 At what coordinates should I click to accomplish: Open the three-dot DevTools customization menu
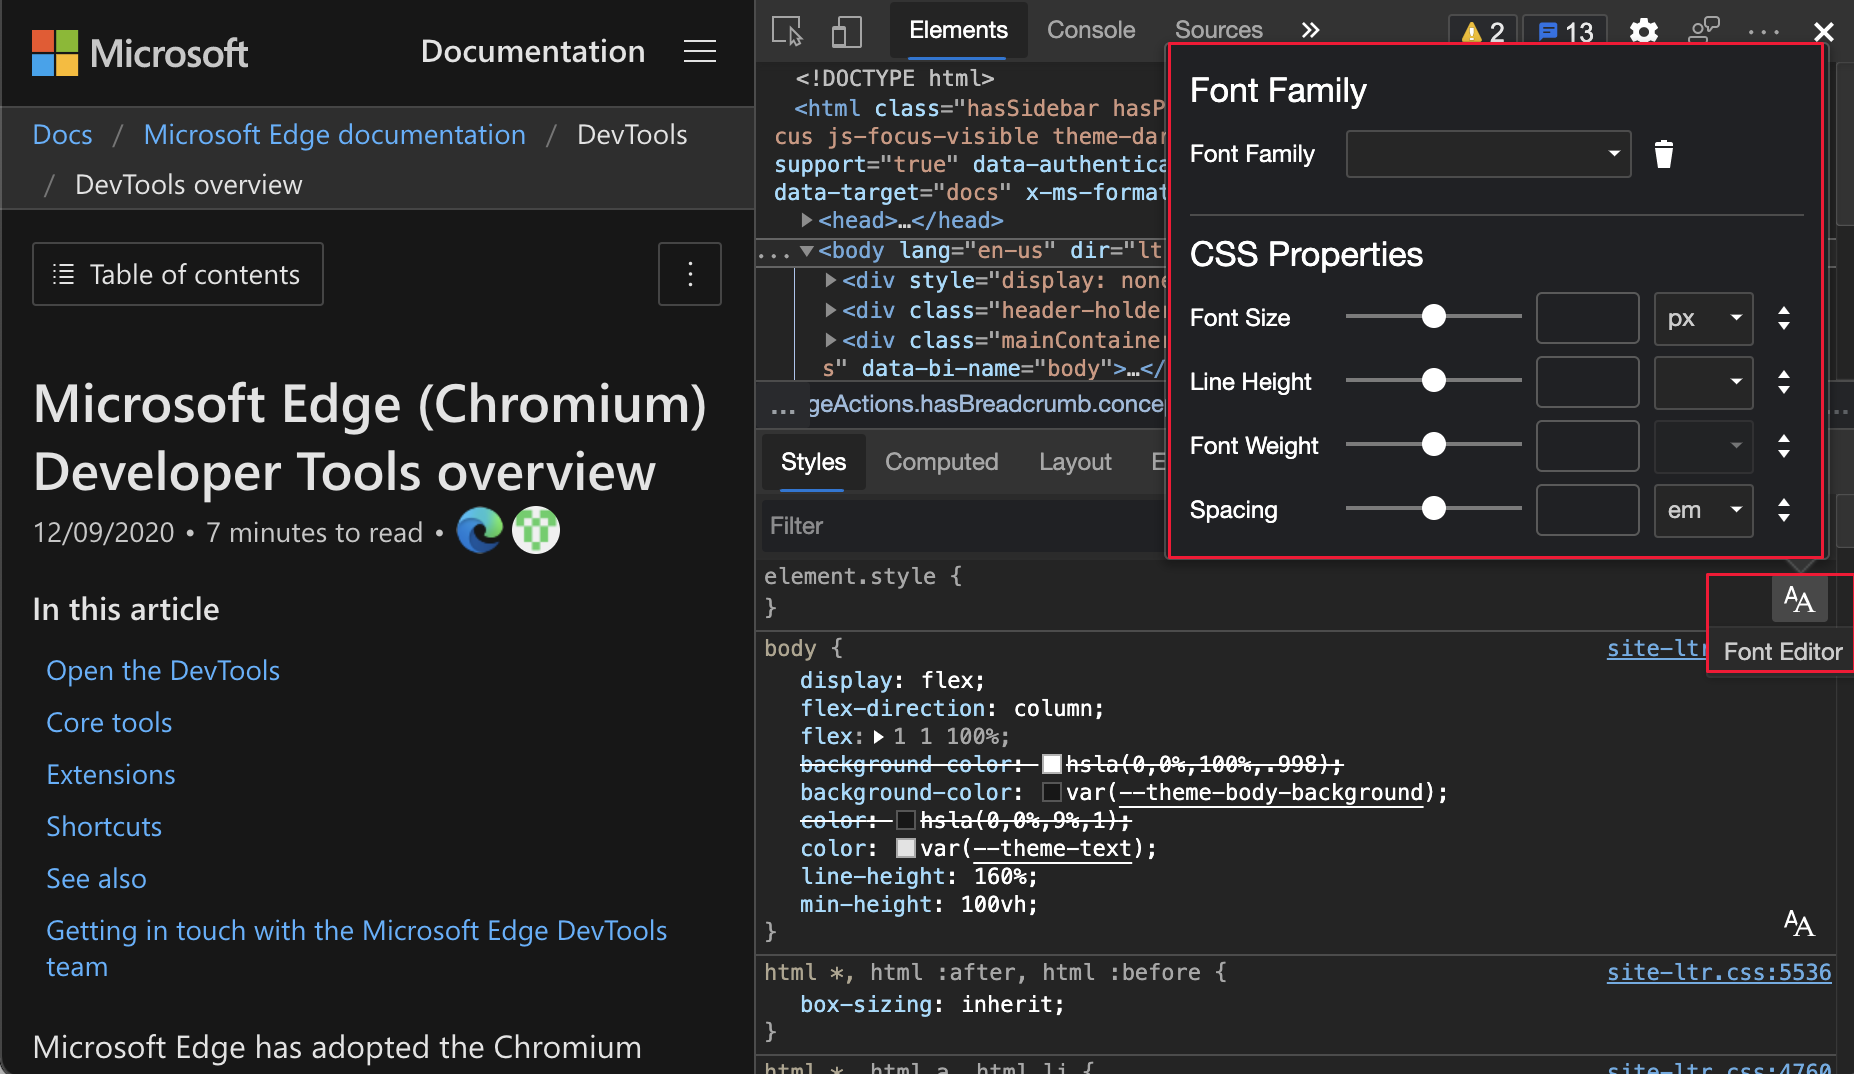[1761, 31]
